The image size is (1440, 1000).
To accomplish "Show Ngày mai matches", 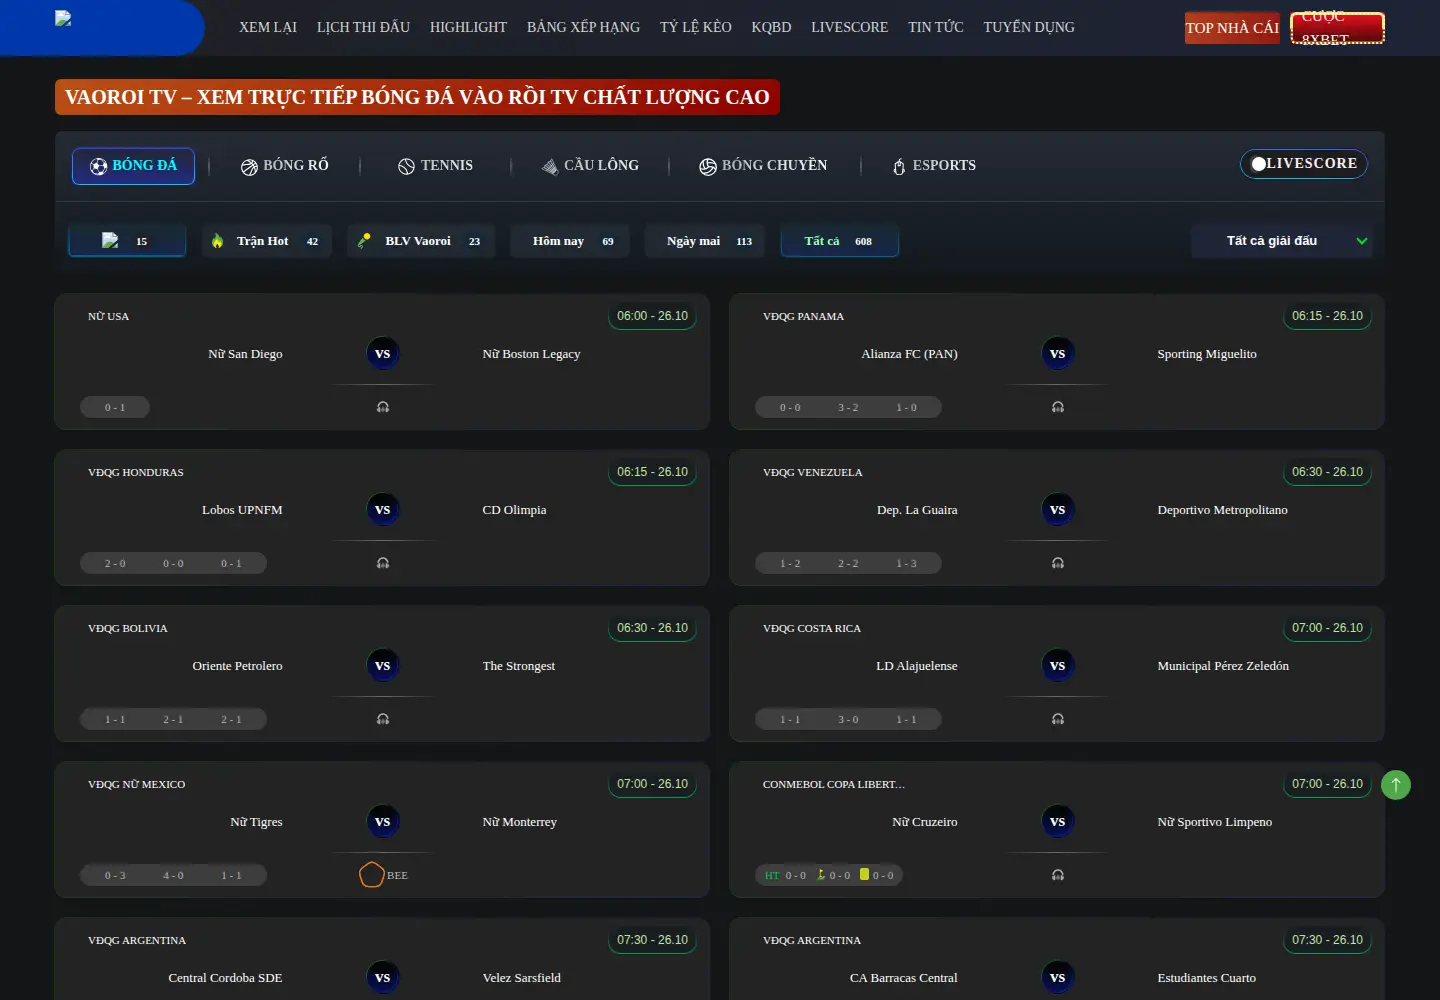I will tap(705, 241).
